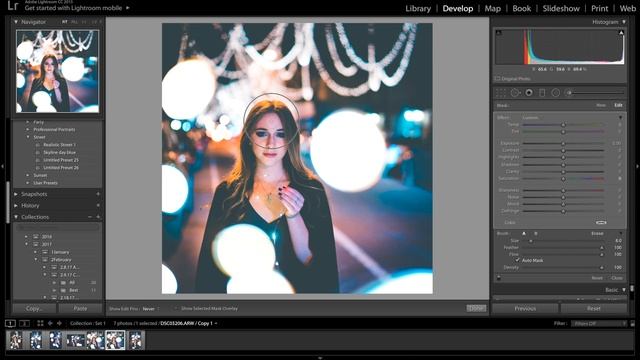Click Saturation slider handle
This screenshot has width=640, height=360.
pyautogui.click(x=563, y=179)
